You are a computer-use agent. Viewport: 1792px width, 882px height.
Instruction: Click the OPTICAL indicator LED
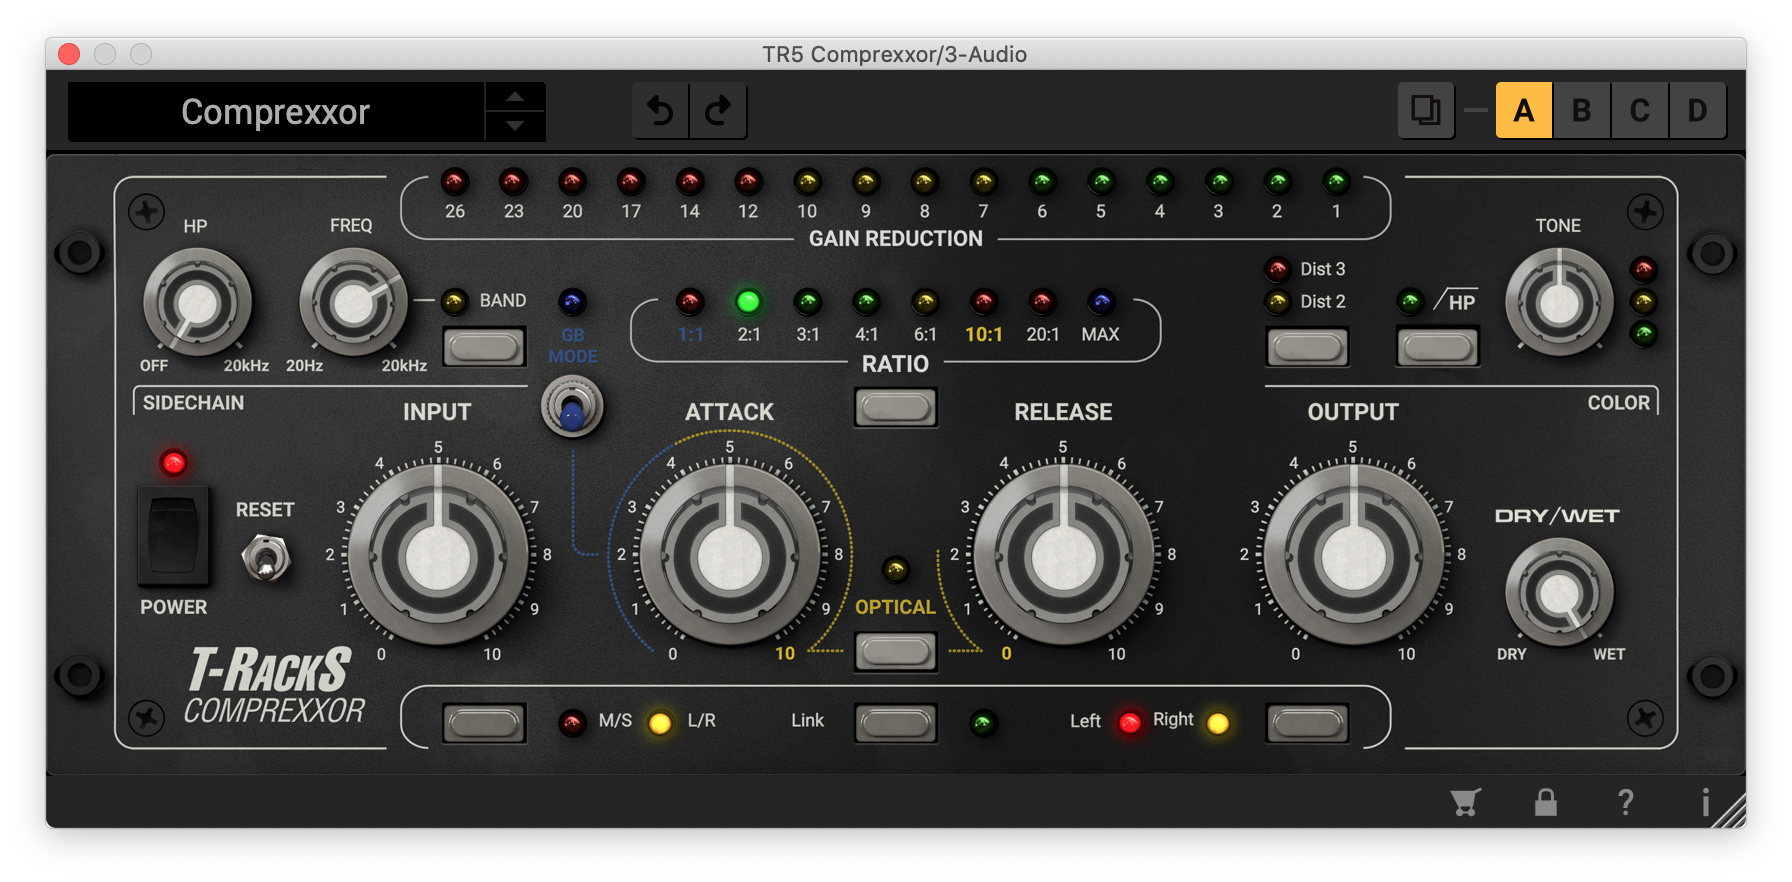[x=895, y=569]
